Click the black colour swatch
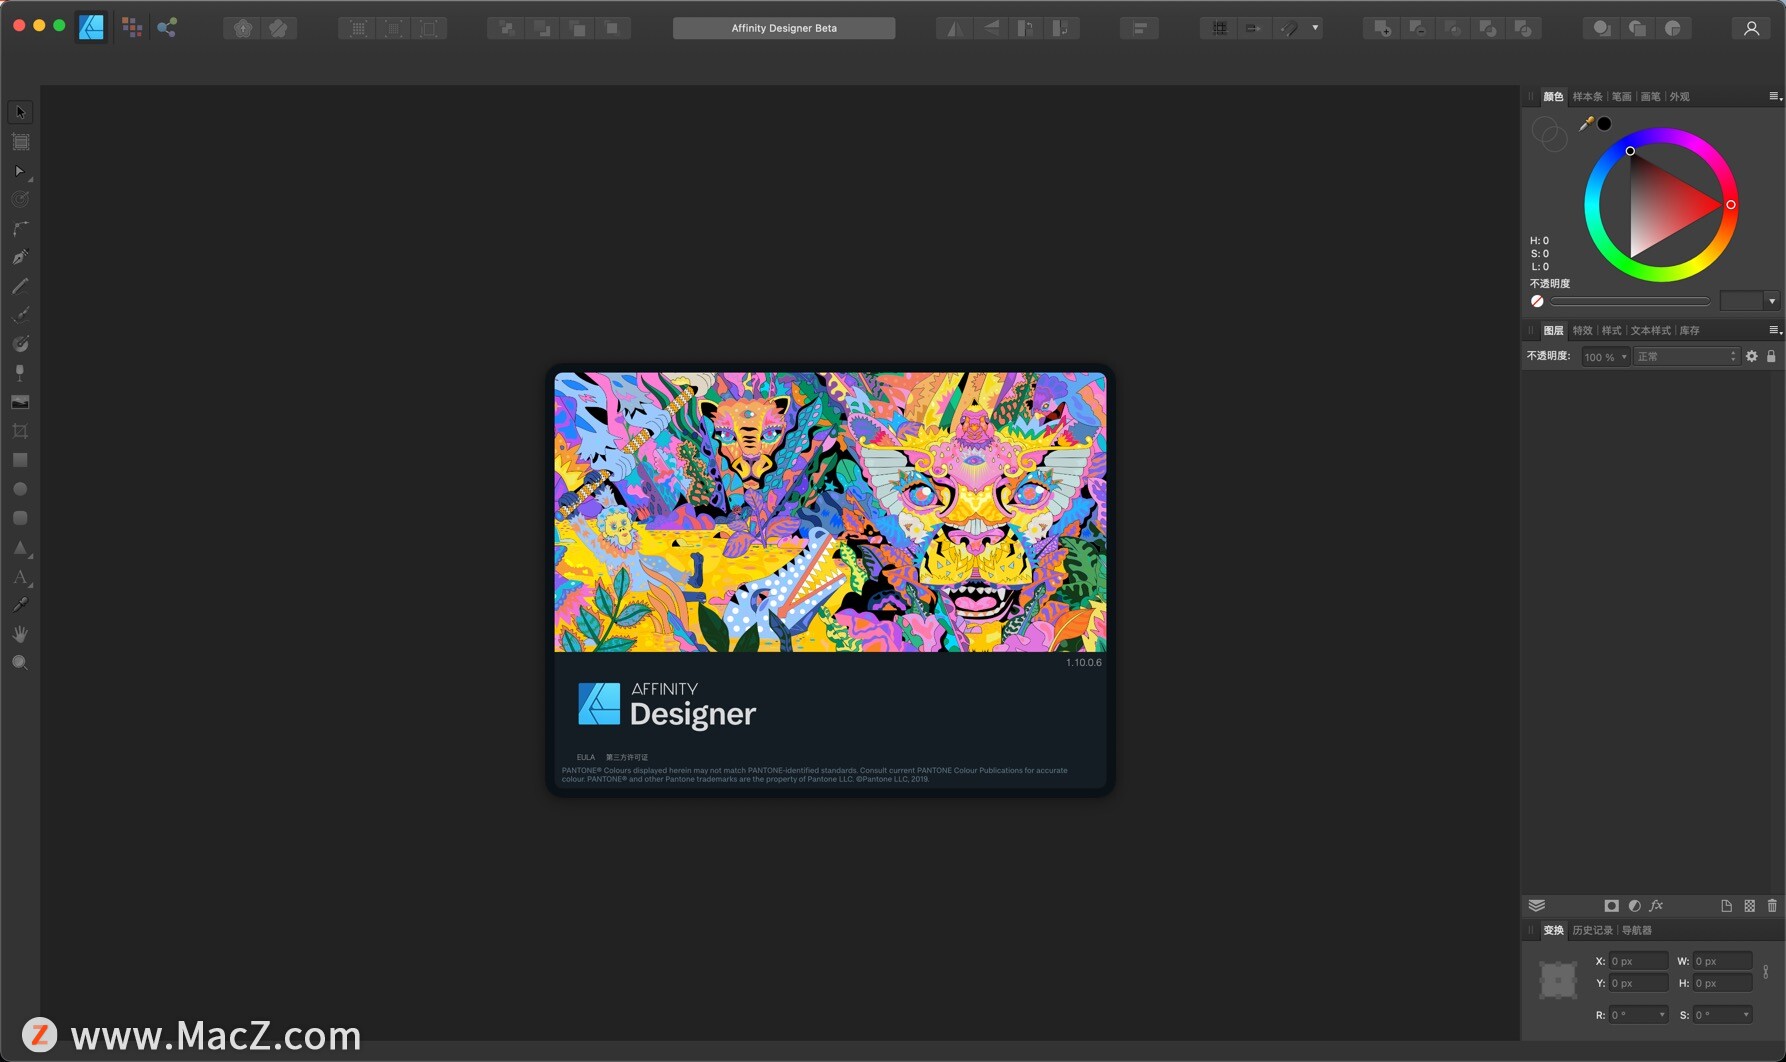This screenshot has width=1786, height=1062. click(1604, 124)
